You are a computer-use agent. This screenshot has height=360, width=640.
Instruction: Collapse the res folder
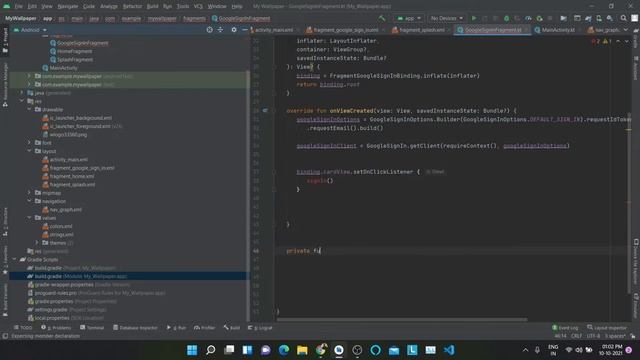pyautogui.click(x=22, y=101)
